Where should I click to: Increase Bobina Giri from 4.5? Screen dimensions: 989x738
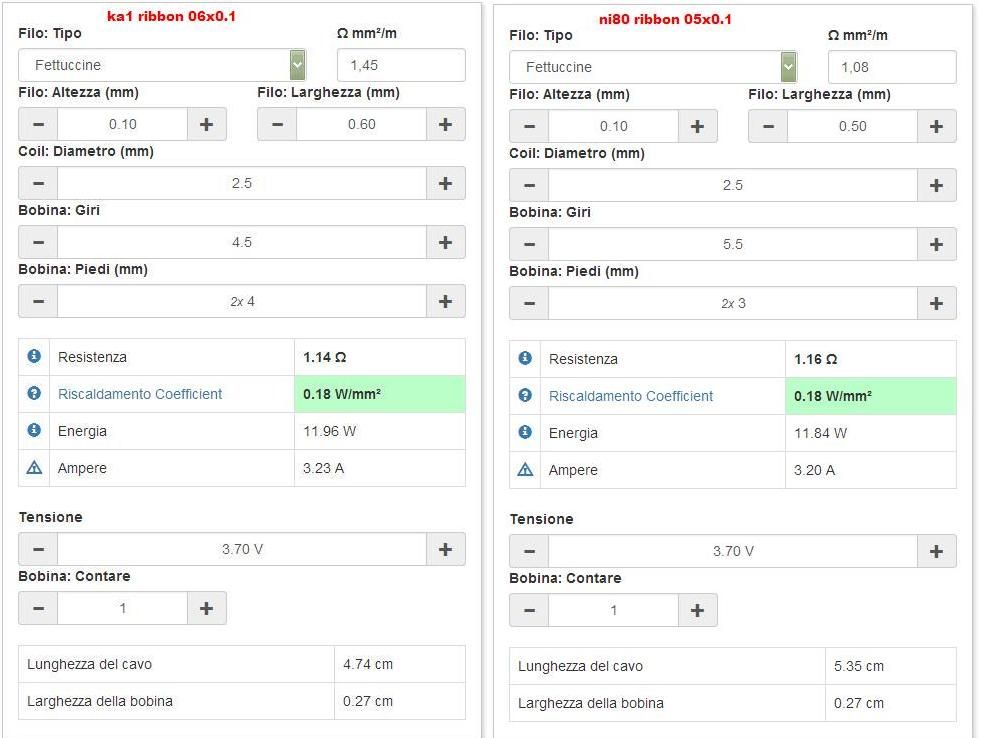tap(445, 242)
